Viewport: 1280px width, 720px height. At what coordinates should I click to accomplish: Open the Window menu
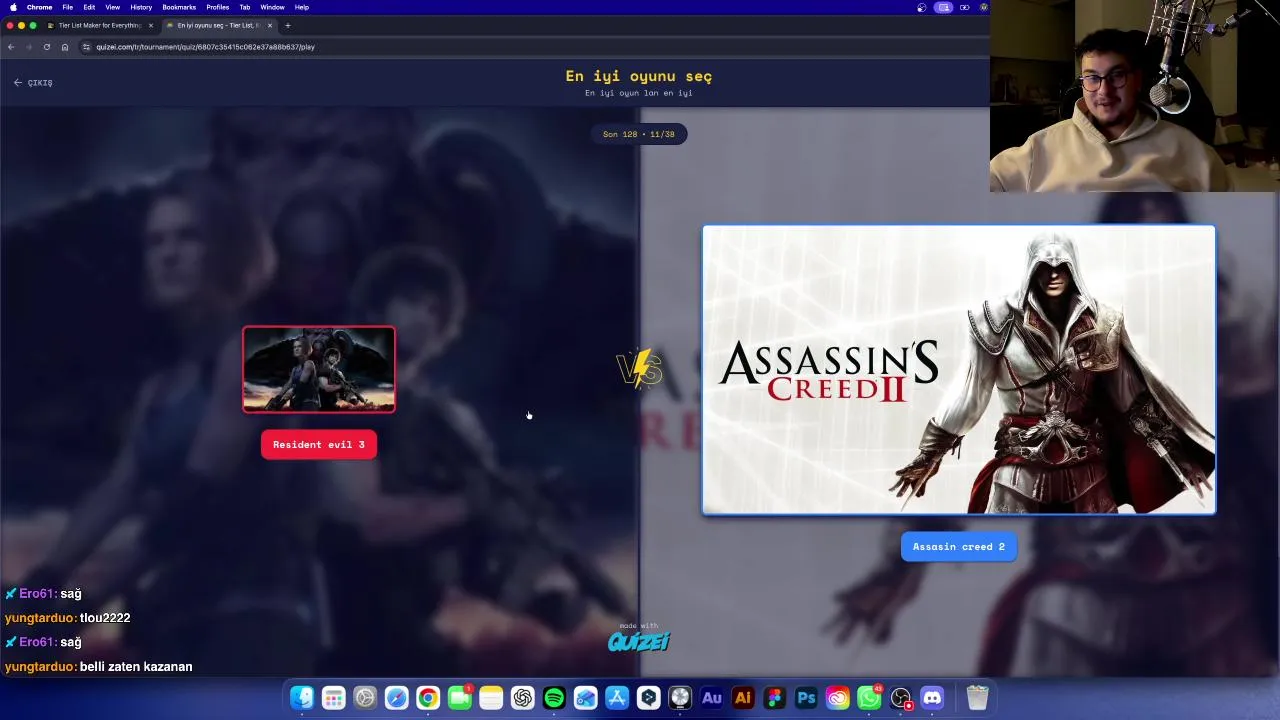tap(272, 7)
